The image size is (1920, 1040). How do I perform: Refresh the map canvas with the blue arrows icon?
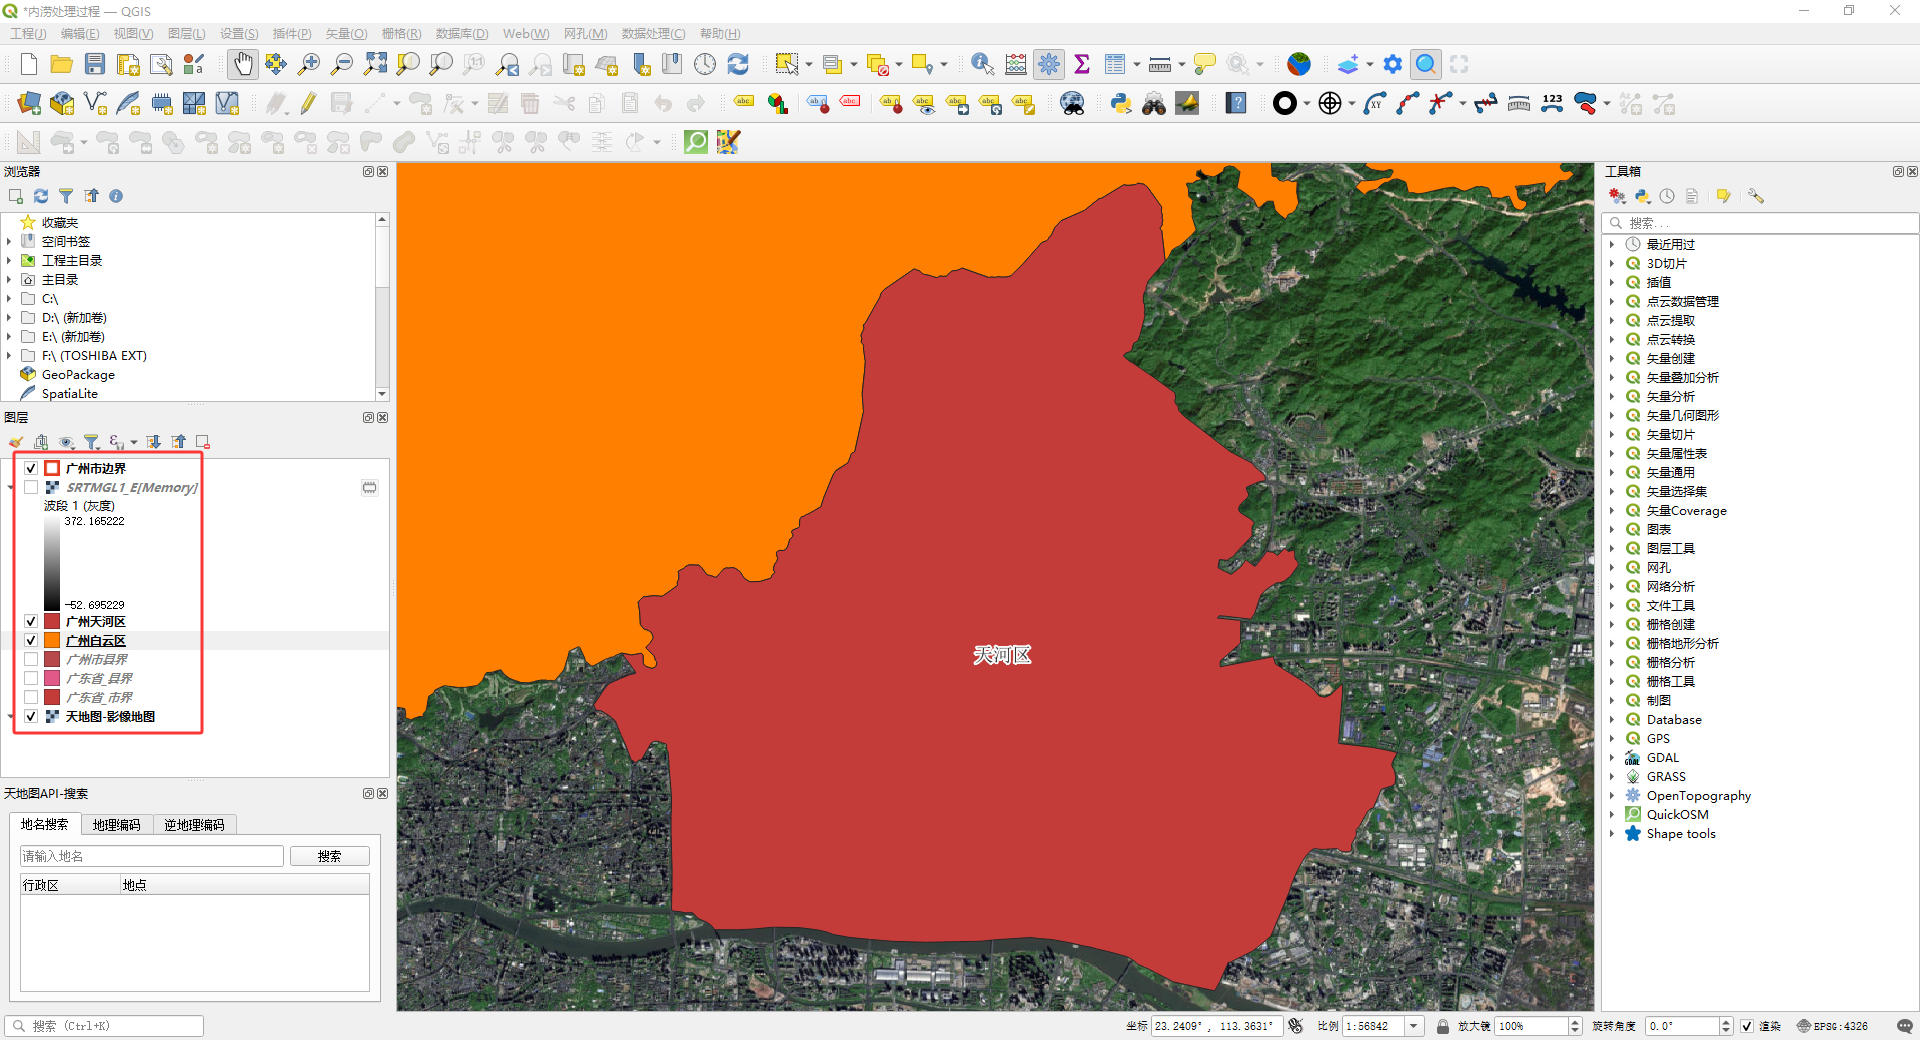738,65
